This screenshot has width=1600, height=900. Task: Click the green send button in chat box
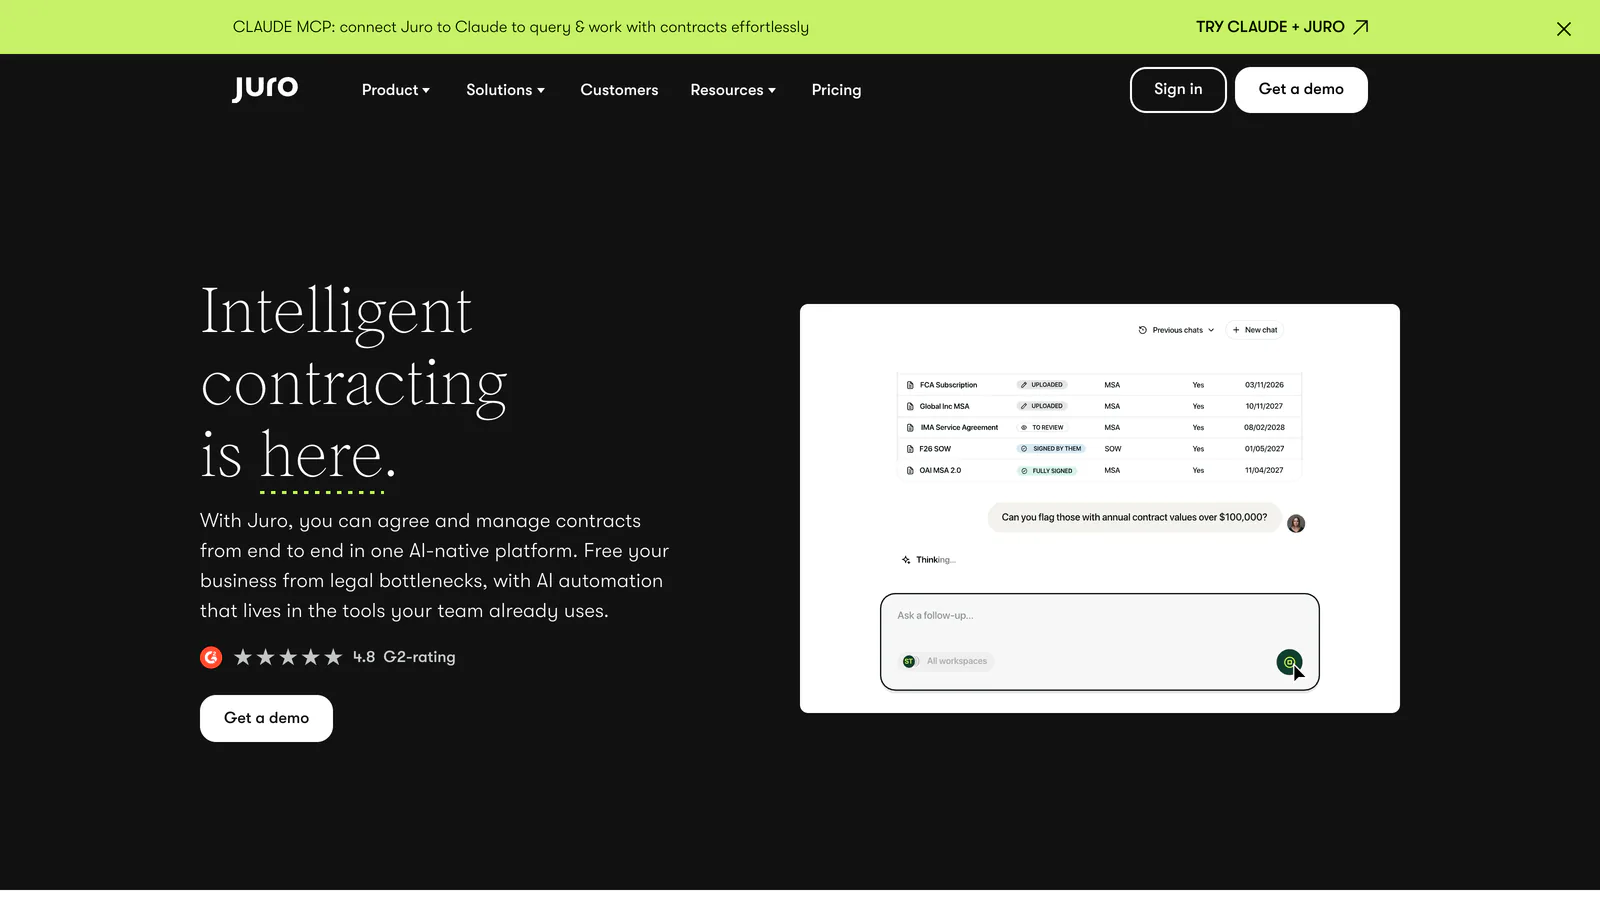pyautogui.click(x=1289, y=662)
